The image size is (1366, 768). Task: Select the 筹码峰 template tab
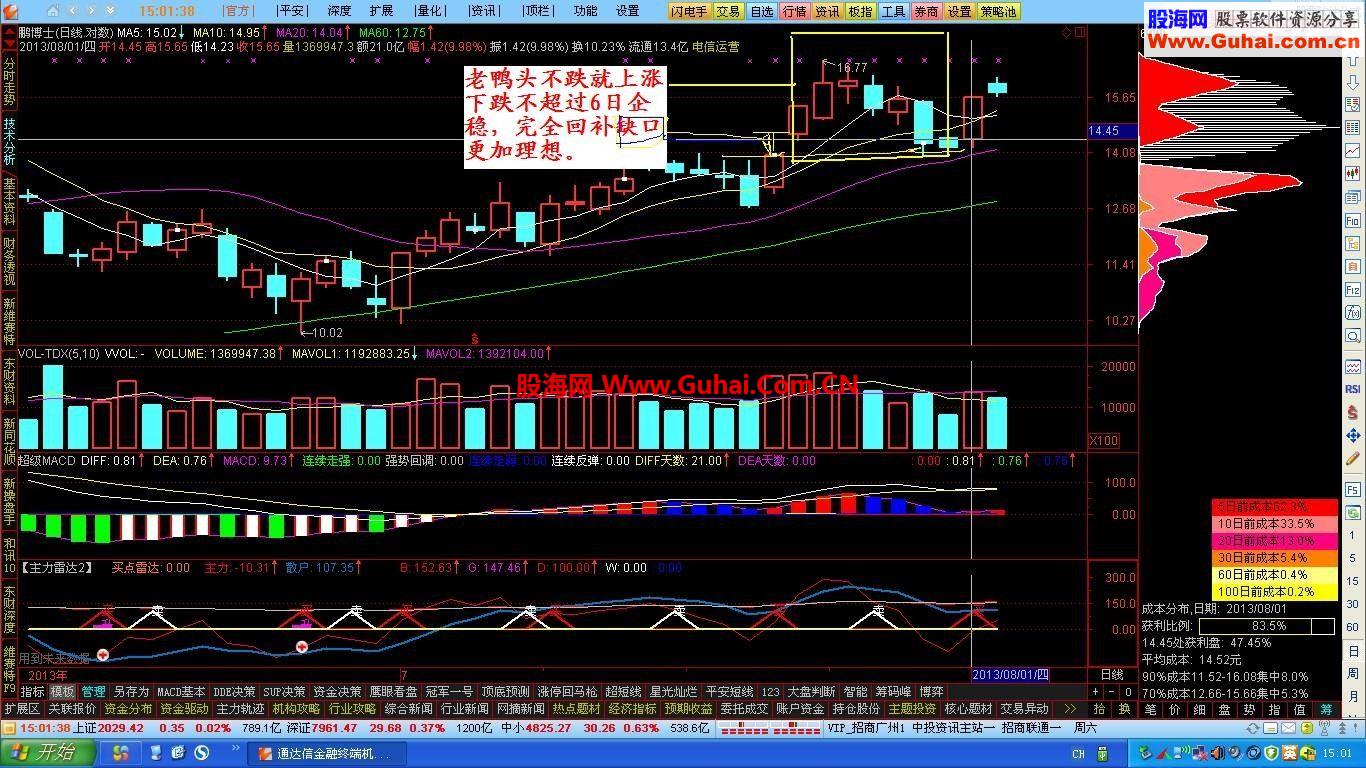(894, 691)
